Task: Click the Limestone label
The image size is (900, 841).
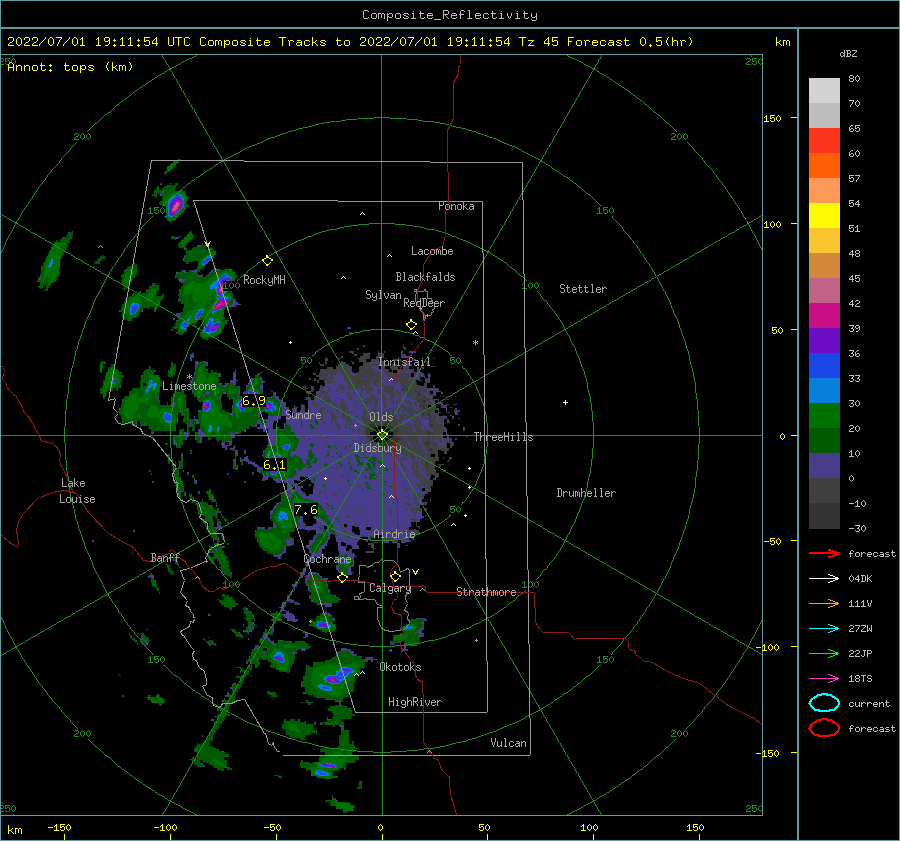Action: pos(189,386)
